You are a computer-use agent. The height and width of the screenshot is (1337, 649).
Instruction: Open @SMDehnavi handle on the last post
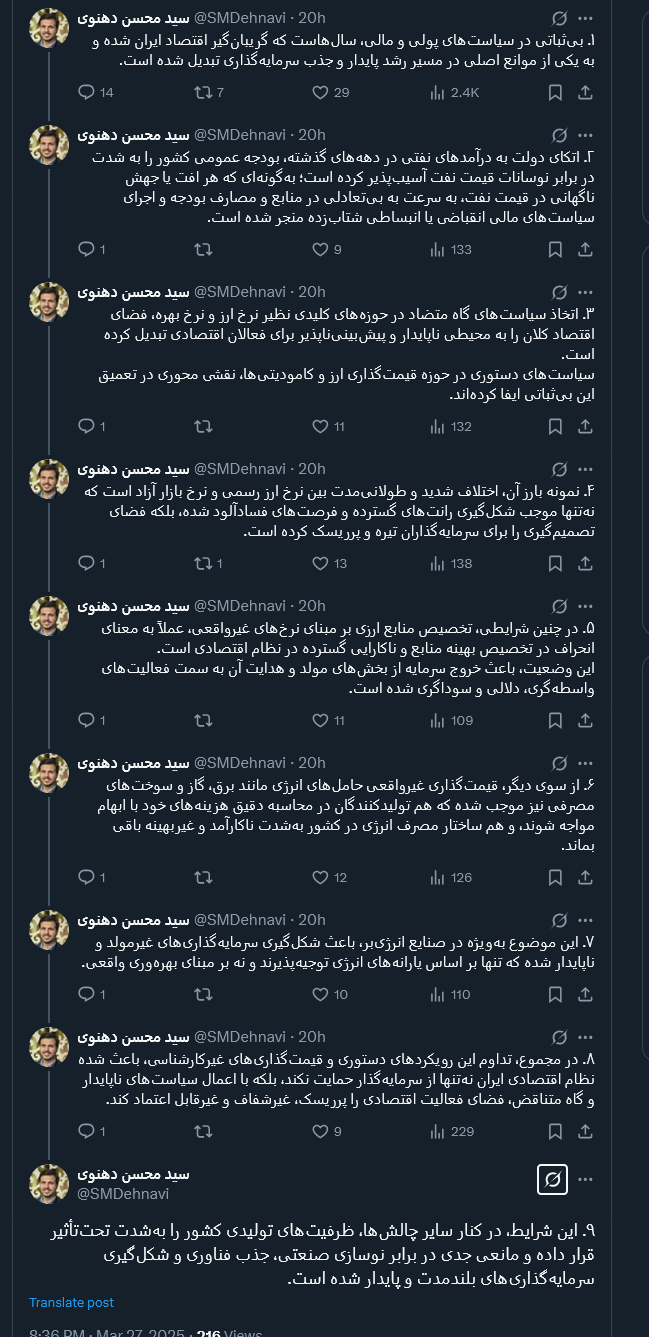123,1193
